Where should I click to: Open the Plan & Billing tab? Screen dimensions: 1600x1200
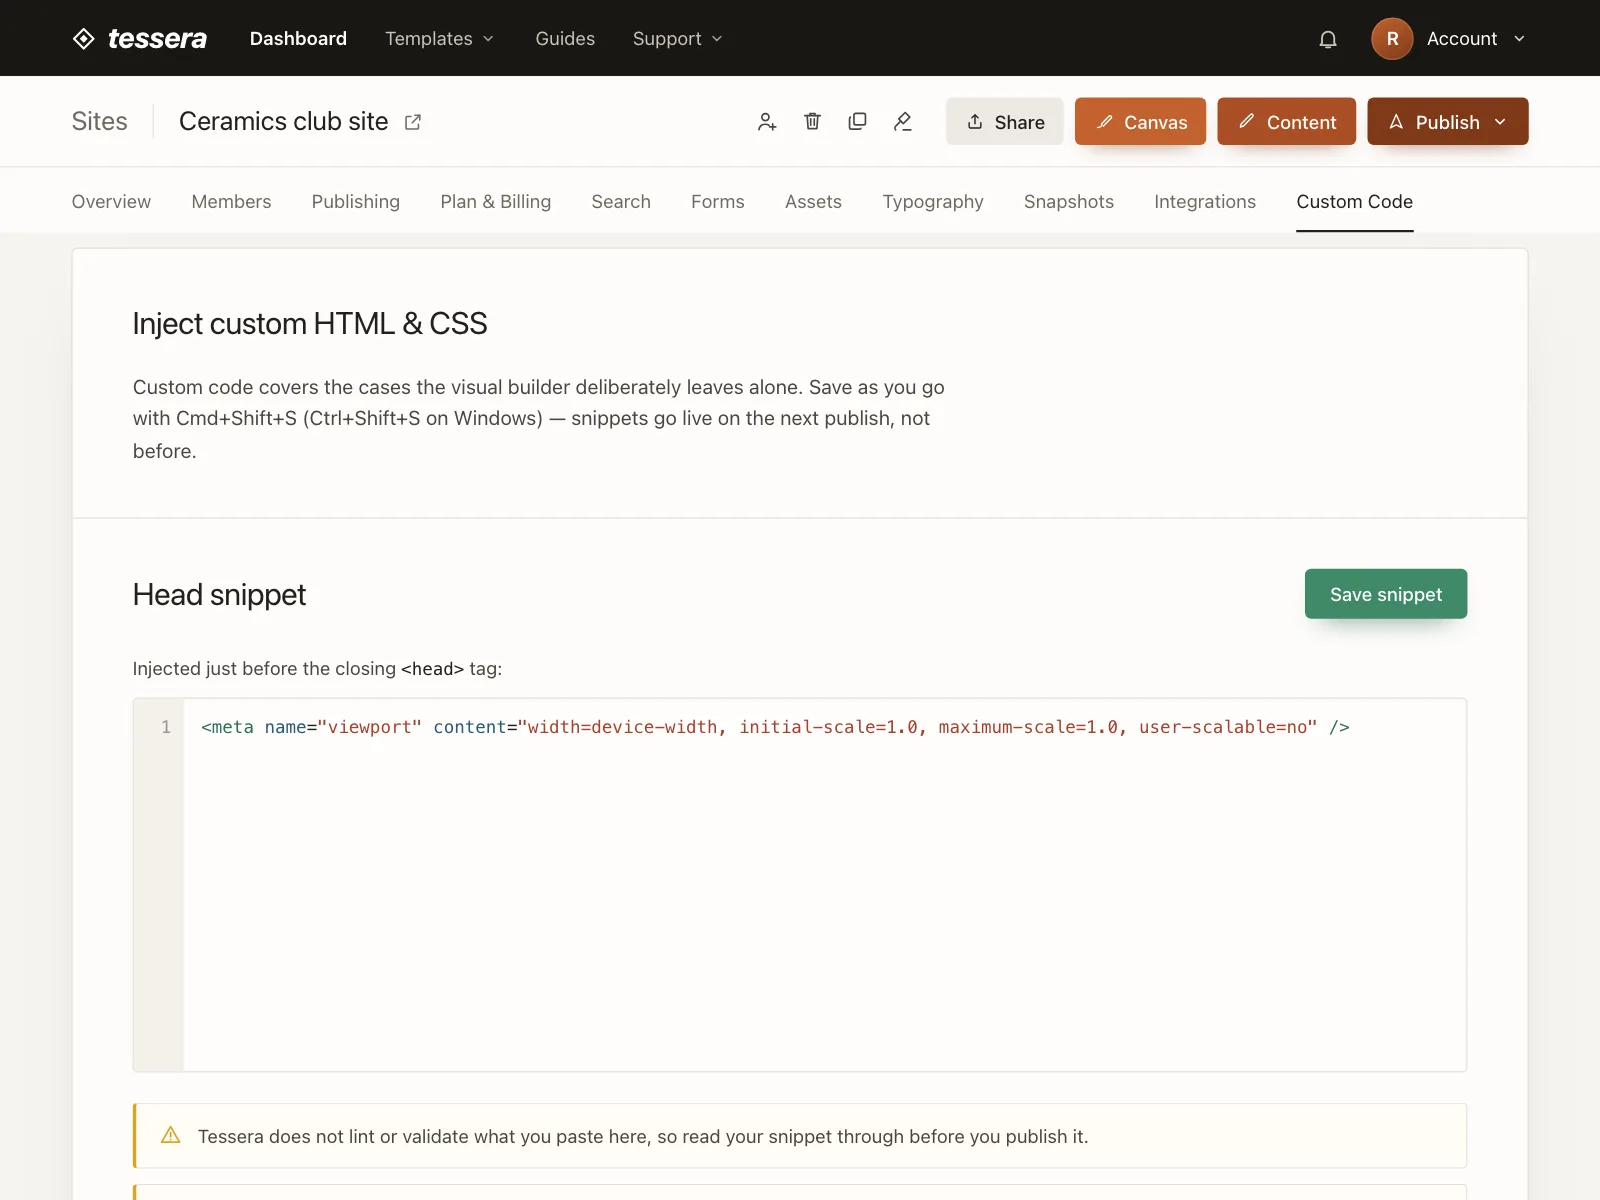coord(496,202)
